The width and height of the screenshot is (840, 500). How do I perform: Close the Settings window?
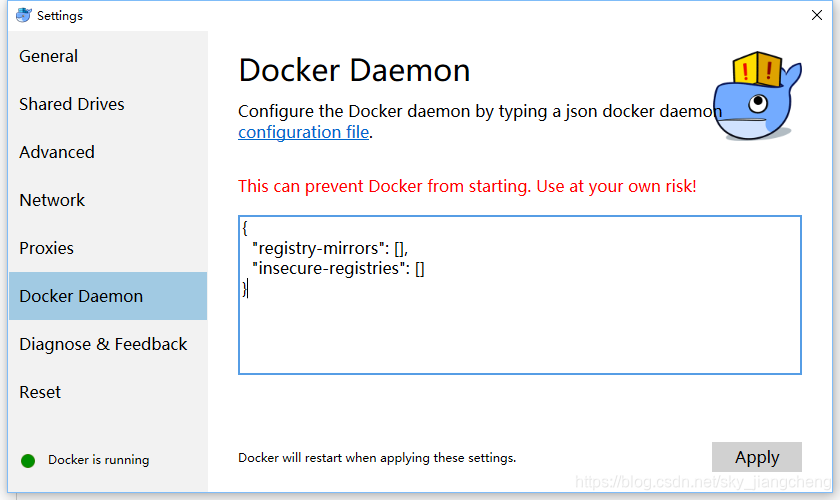(x=816, y=15)
